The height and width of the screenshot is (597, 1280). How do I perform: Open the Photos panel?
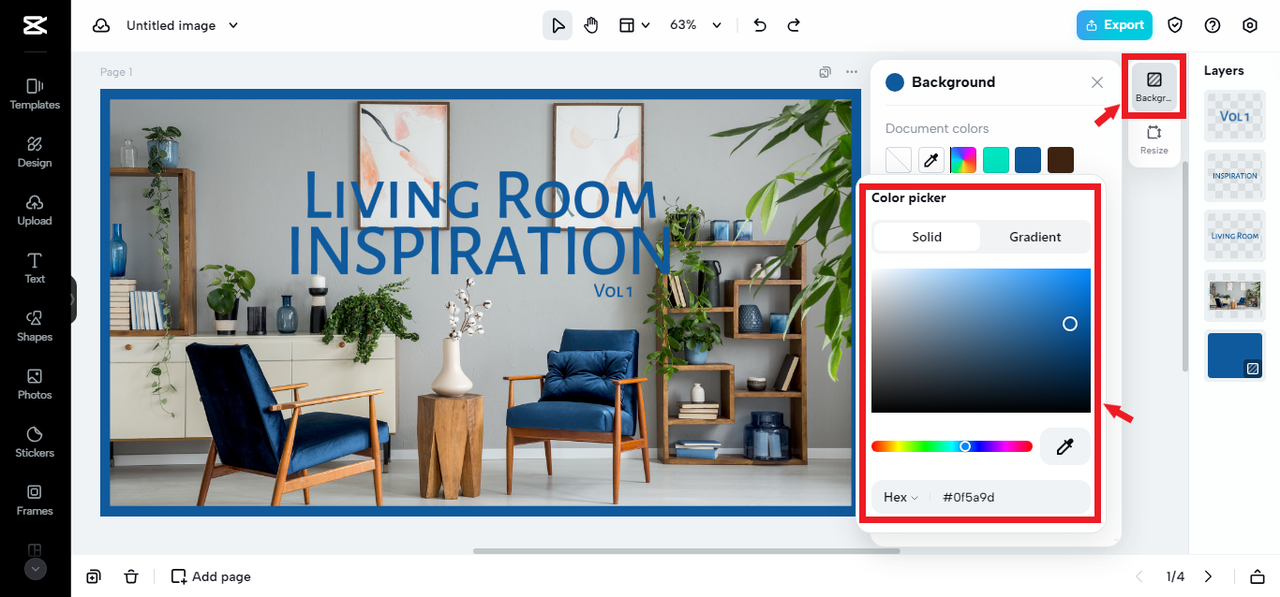tap(35, 384)
